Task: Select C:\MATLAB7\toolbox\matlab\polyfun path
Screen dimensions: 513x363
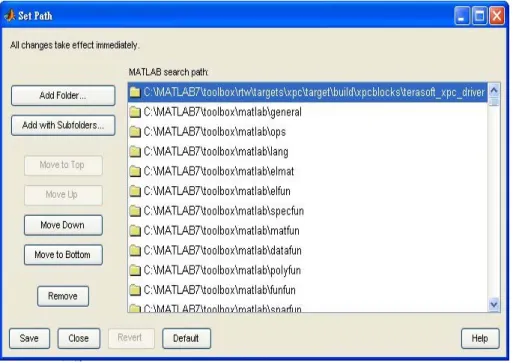Action: click(x=307, y=270)
